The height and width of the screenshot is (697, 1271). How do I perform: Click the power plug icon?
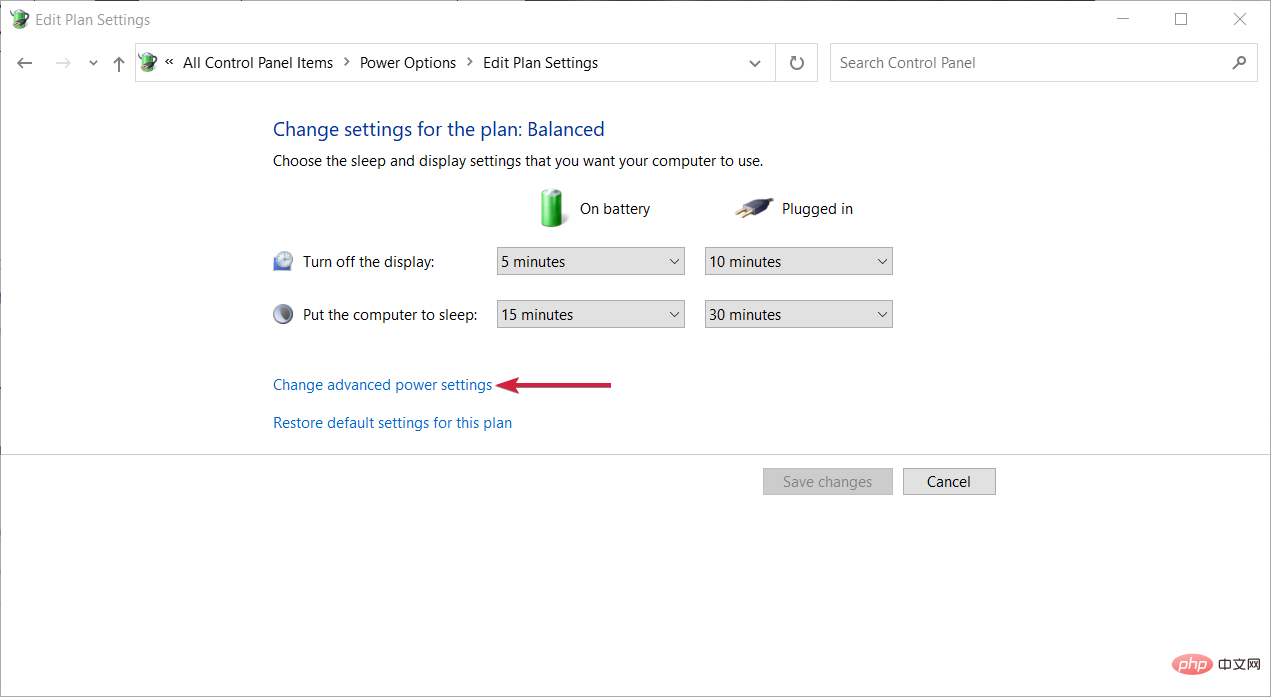[x=754, y=208]
